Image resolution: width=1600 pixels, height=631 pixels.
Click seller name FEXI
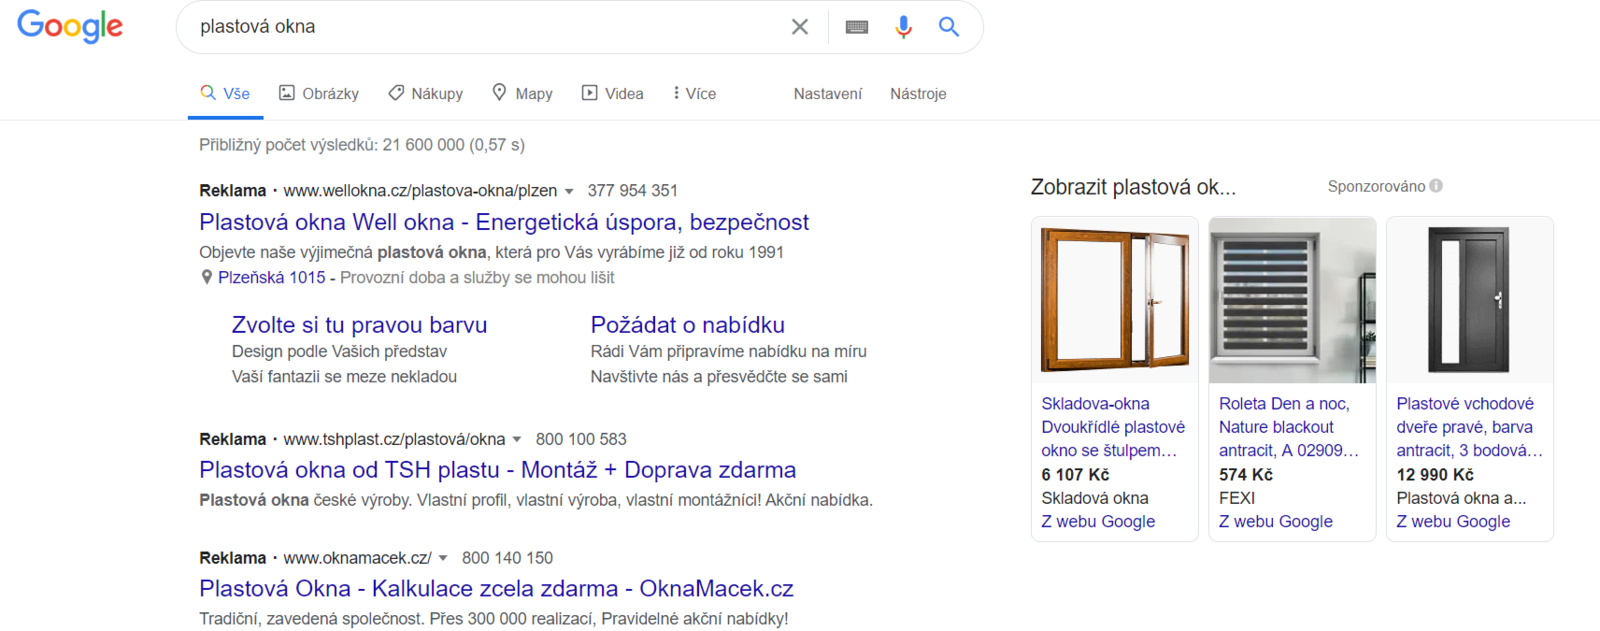pos(1237,498)
